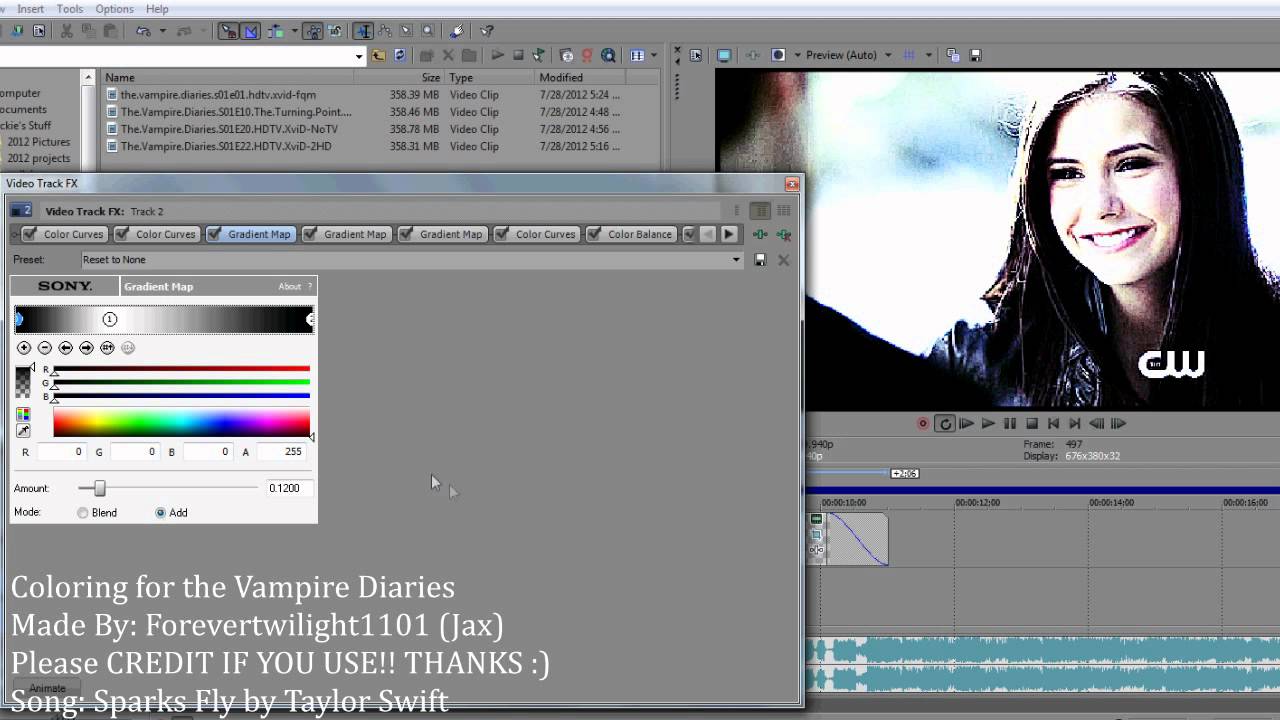Image resolution: width=1280 pixels, height=720 pixels.
Task: Open the Help menu
Action: pyautogui.click(x=157, y=9)
